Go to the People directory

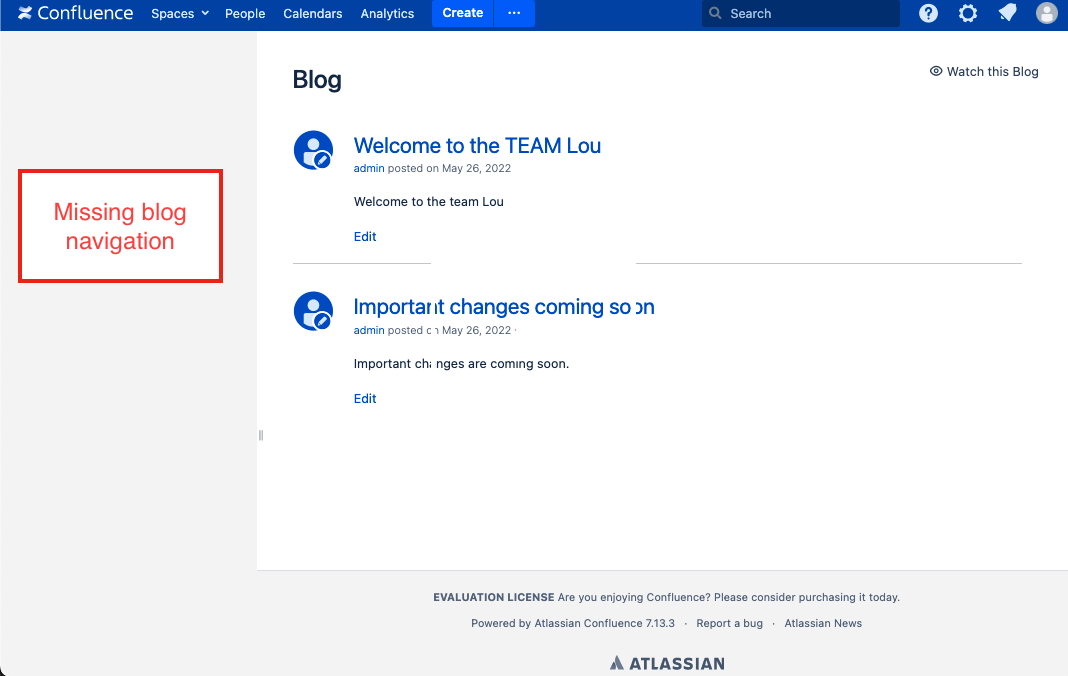point(245,14)
